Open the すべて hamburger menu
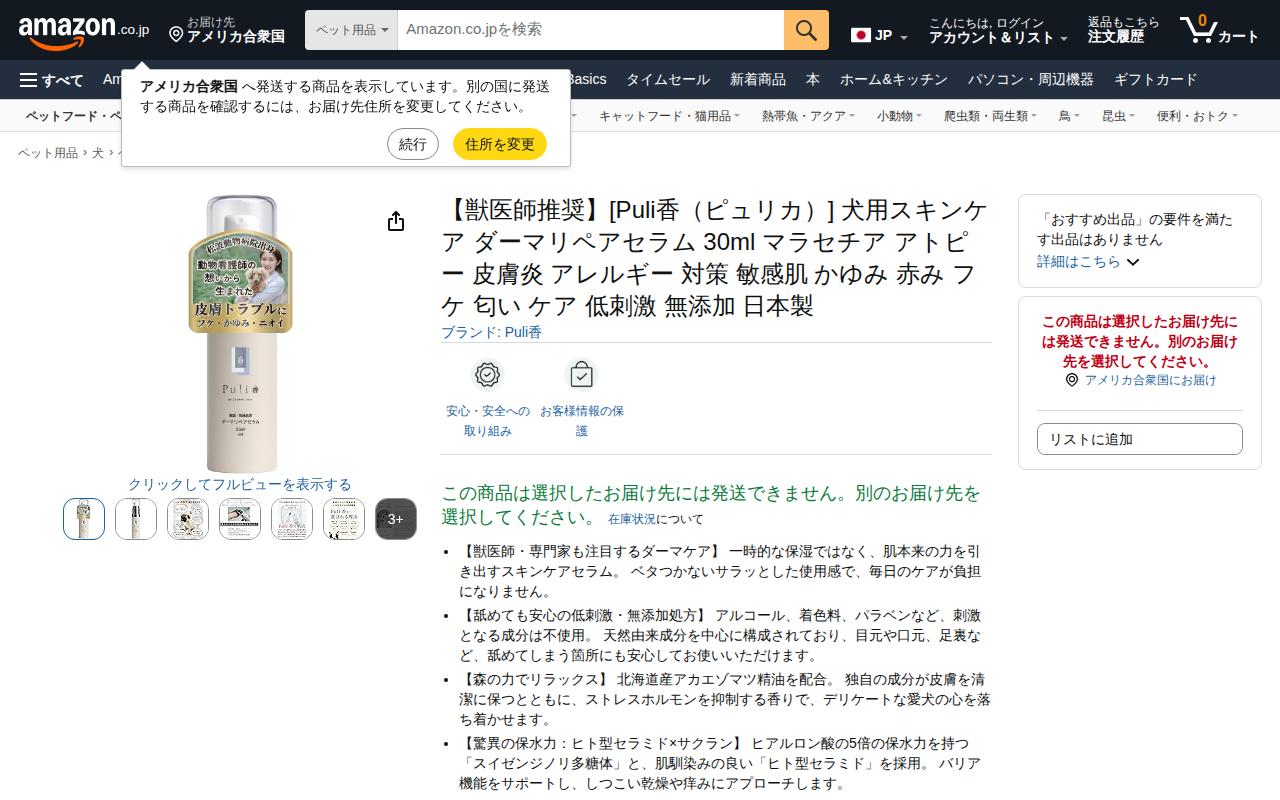This screenshot has width=1280, height=800. pyautogui.click(x=52, y=80)
